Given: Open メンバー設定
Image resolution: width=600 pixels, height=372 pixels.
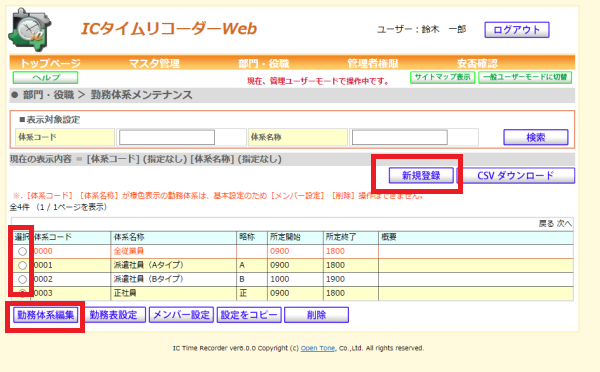Looking at the screenshot, I should 181,315.
